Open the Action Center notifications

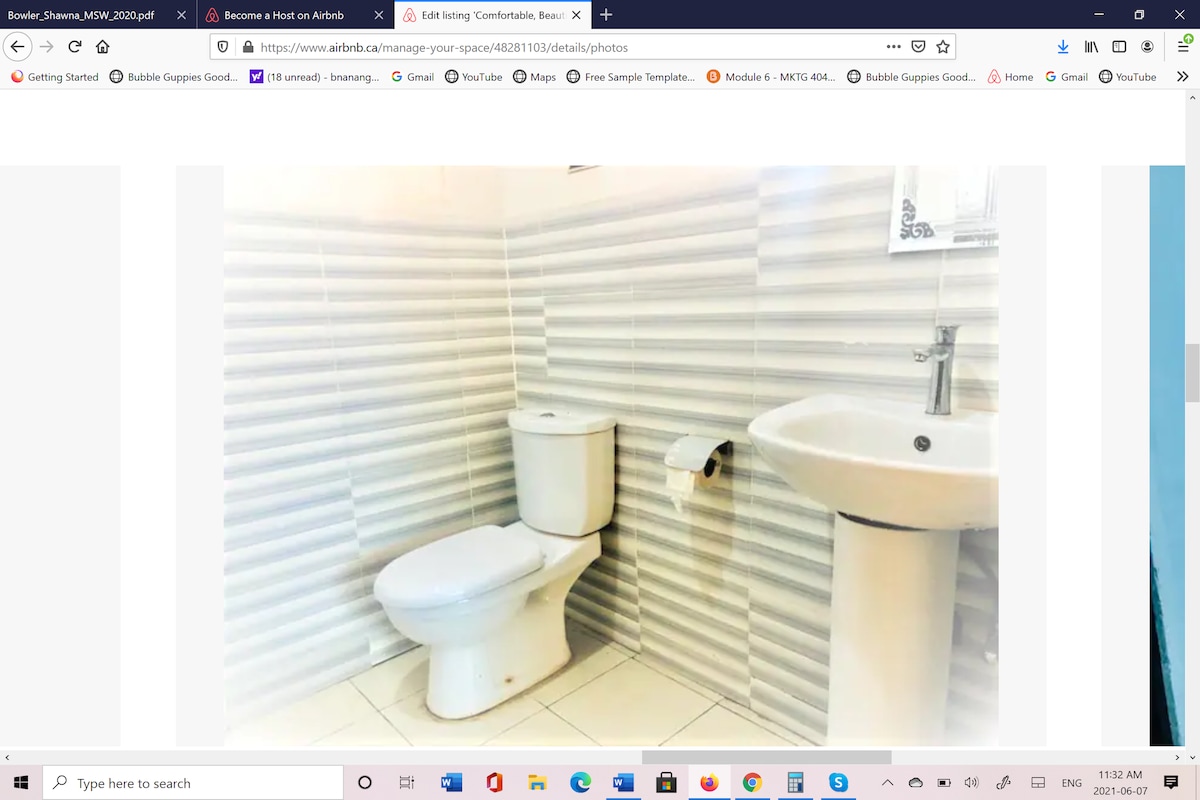[1171, 783]
